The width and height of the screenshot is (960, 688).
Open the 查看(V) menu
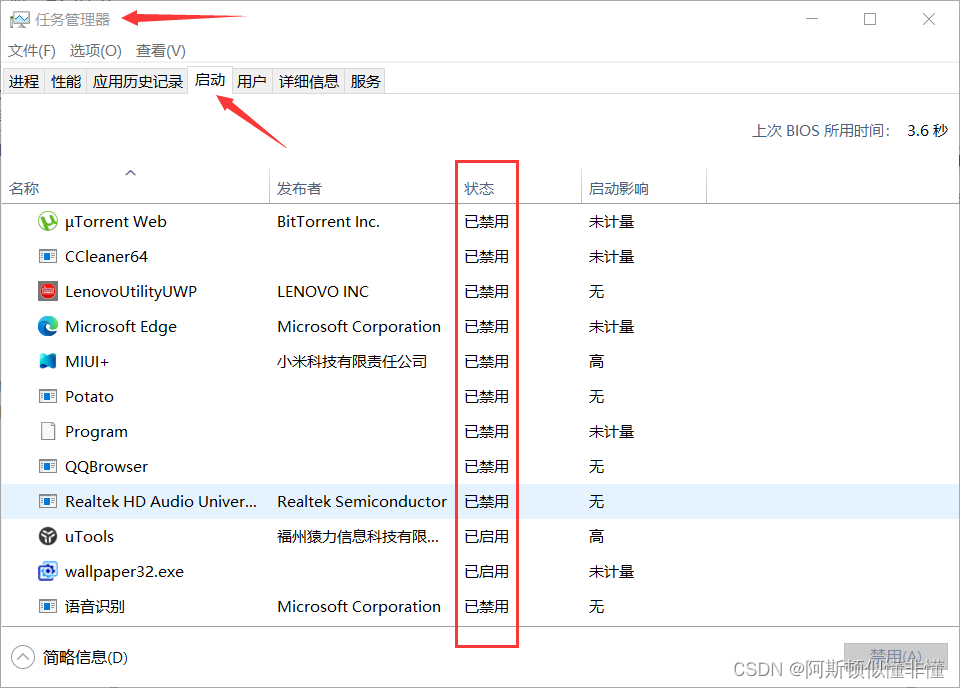coord(160,51)
